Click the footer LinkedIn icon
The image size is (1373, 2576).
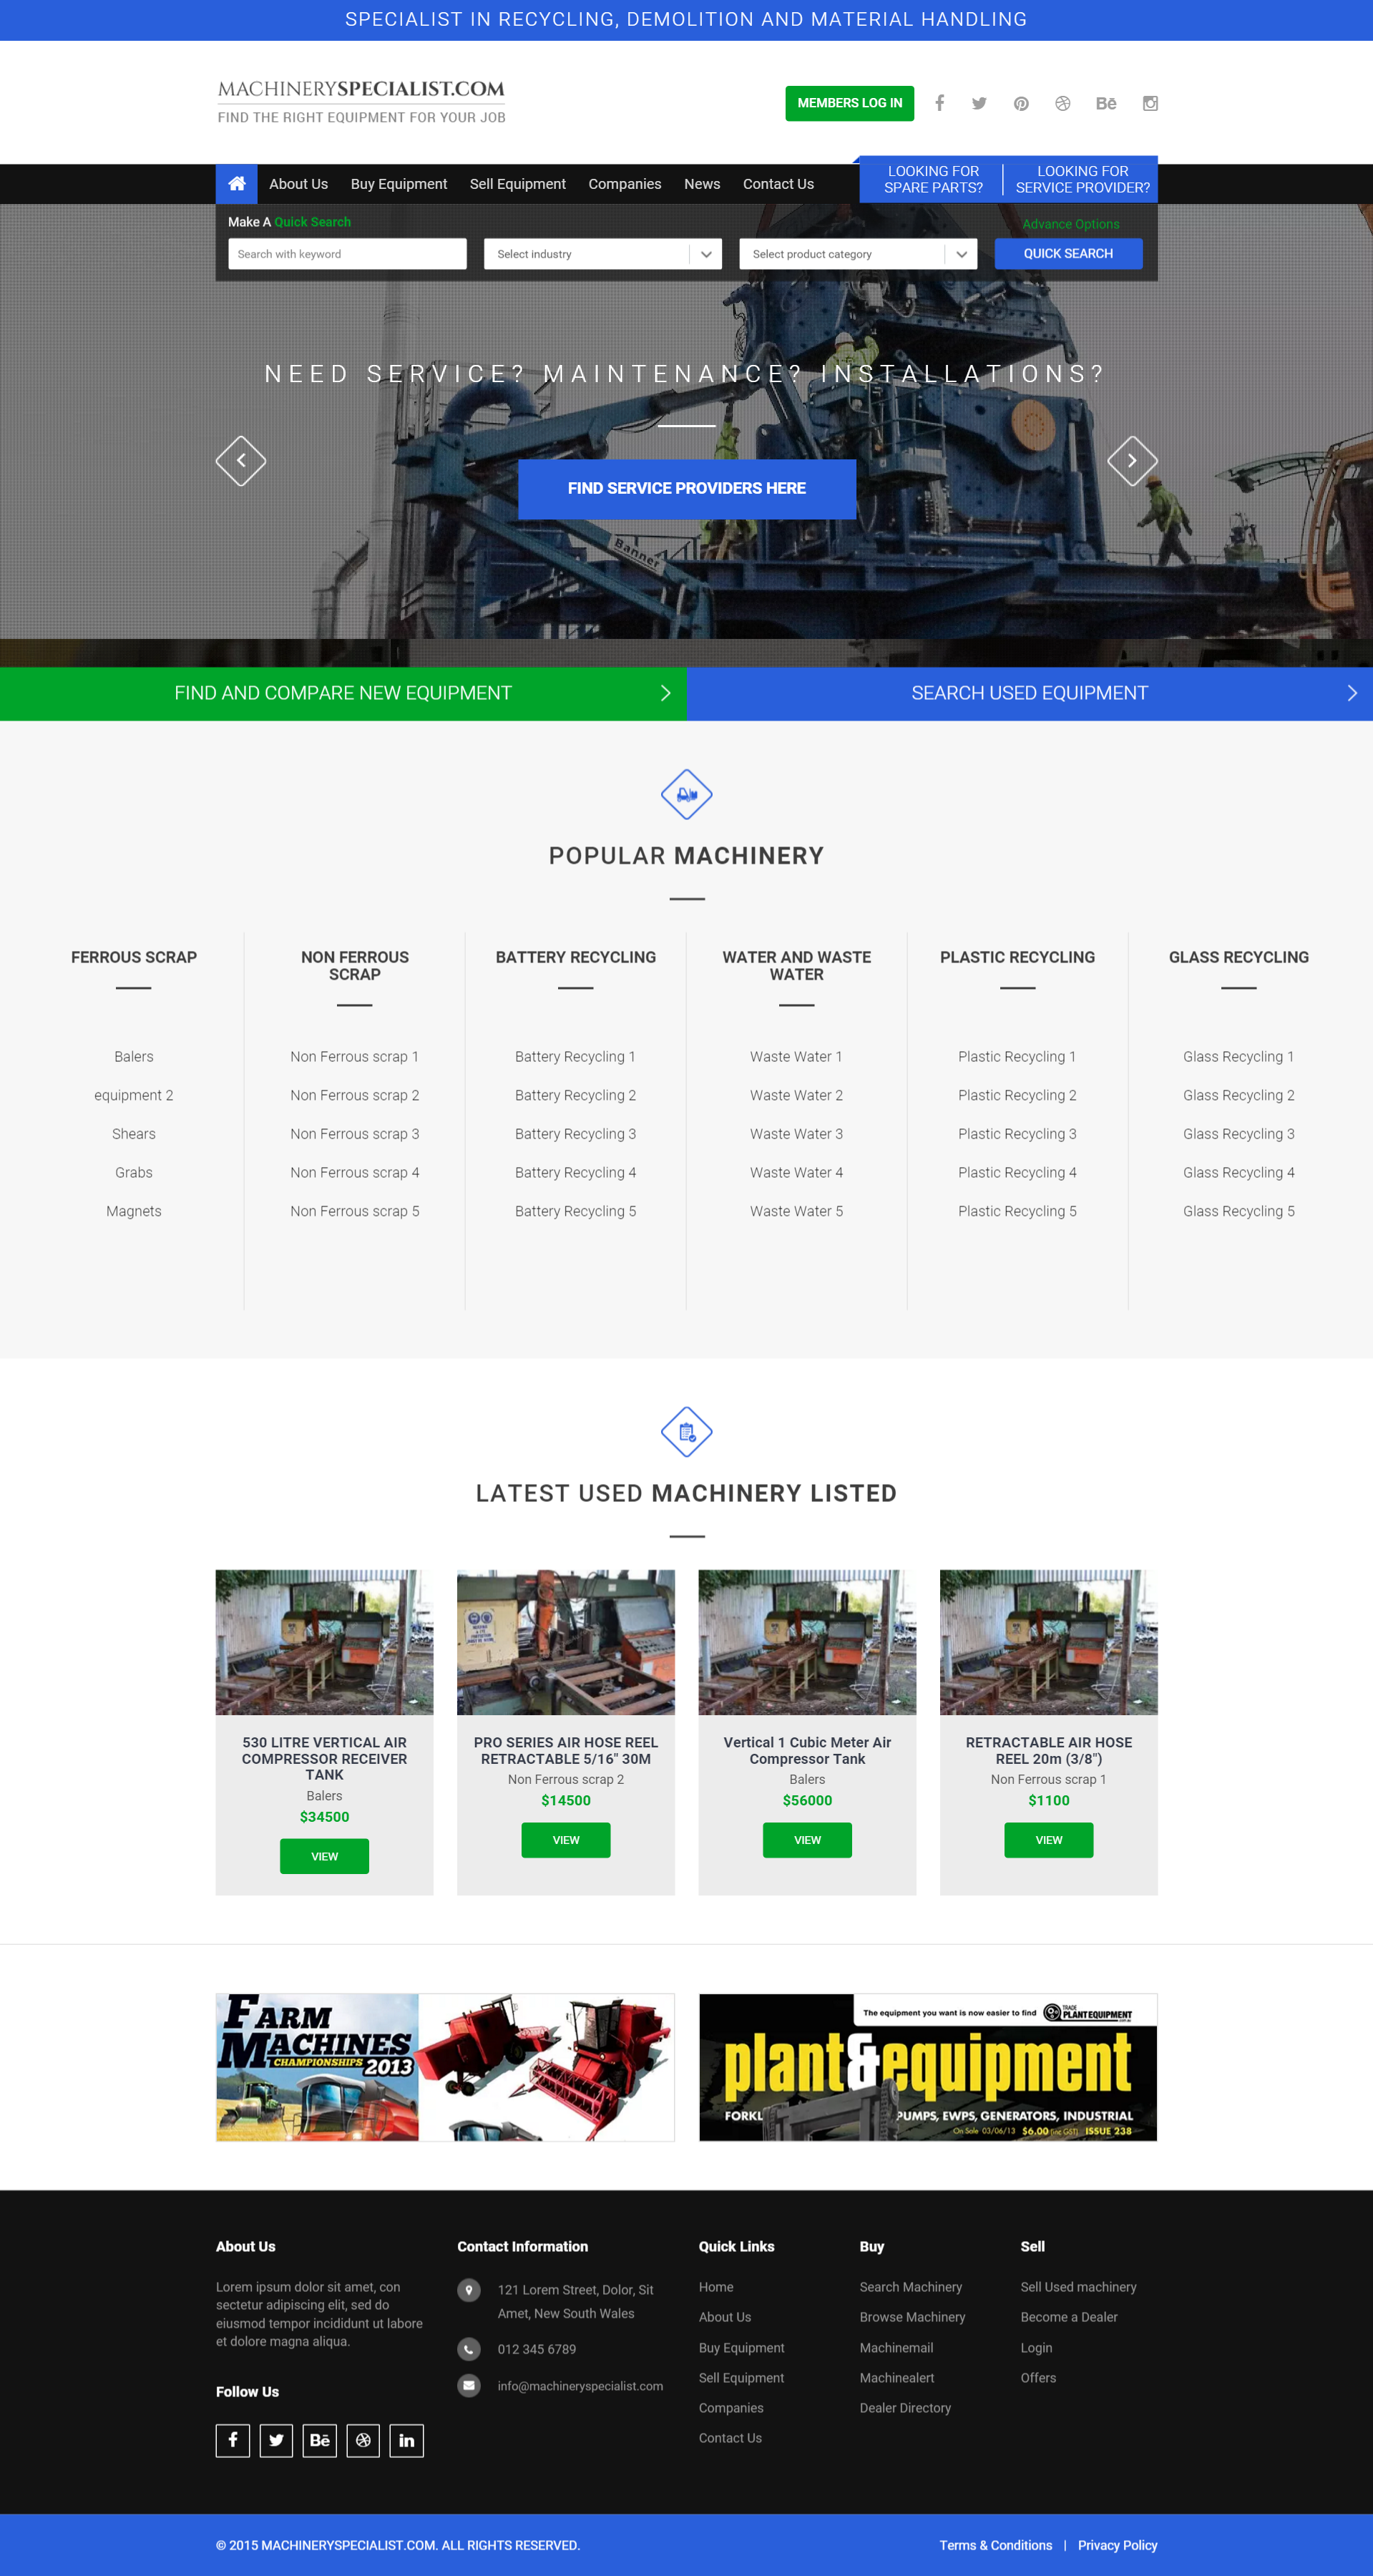tap(406, 2440)
